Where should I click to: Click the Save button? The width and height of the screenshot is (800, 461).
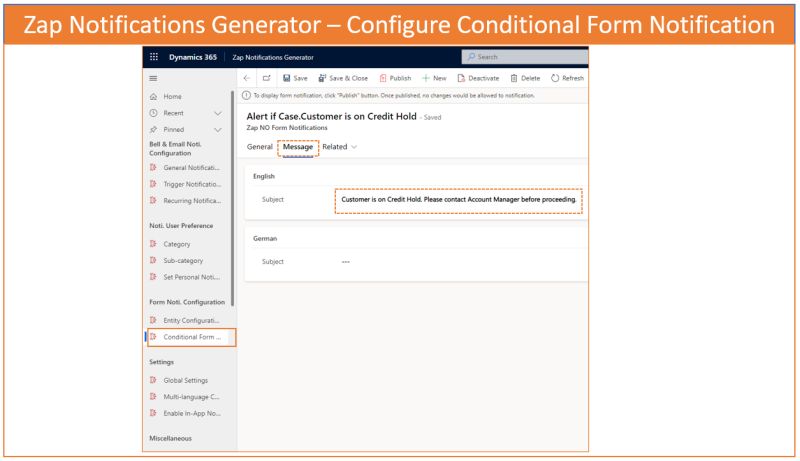(295, 78)
